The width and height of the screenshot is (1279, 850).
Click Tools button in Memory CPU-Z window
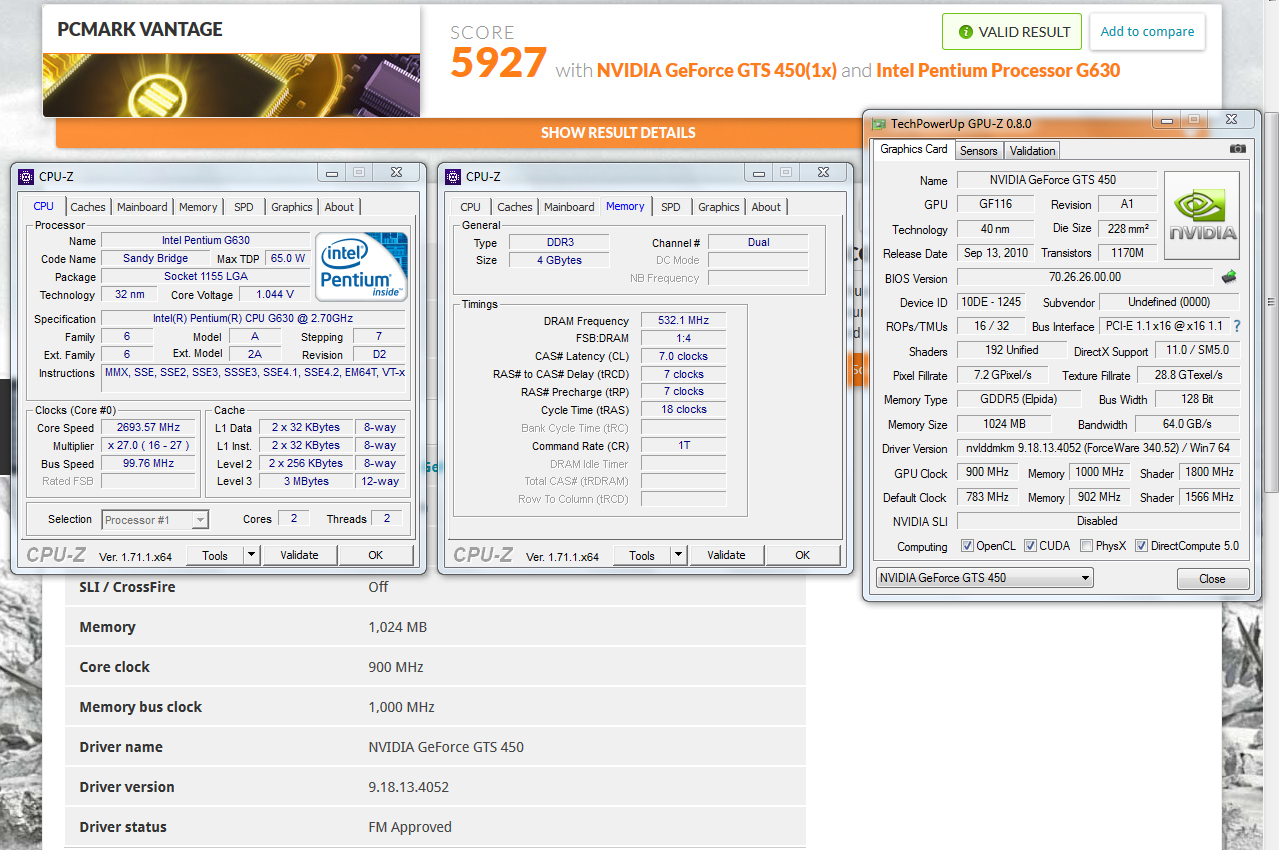pos(642,555)
